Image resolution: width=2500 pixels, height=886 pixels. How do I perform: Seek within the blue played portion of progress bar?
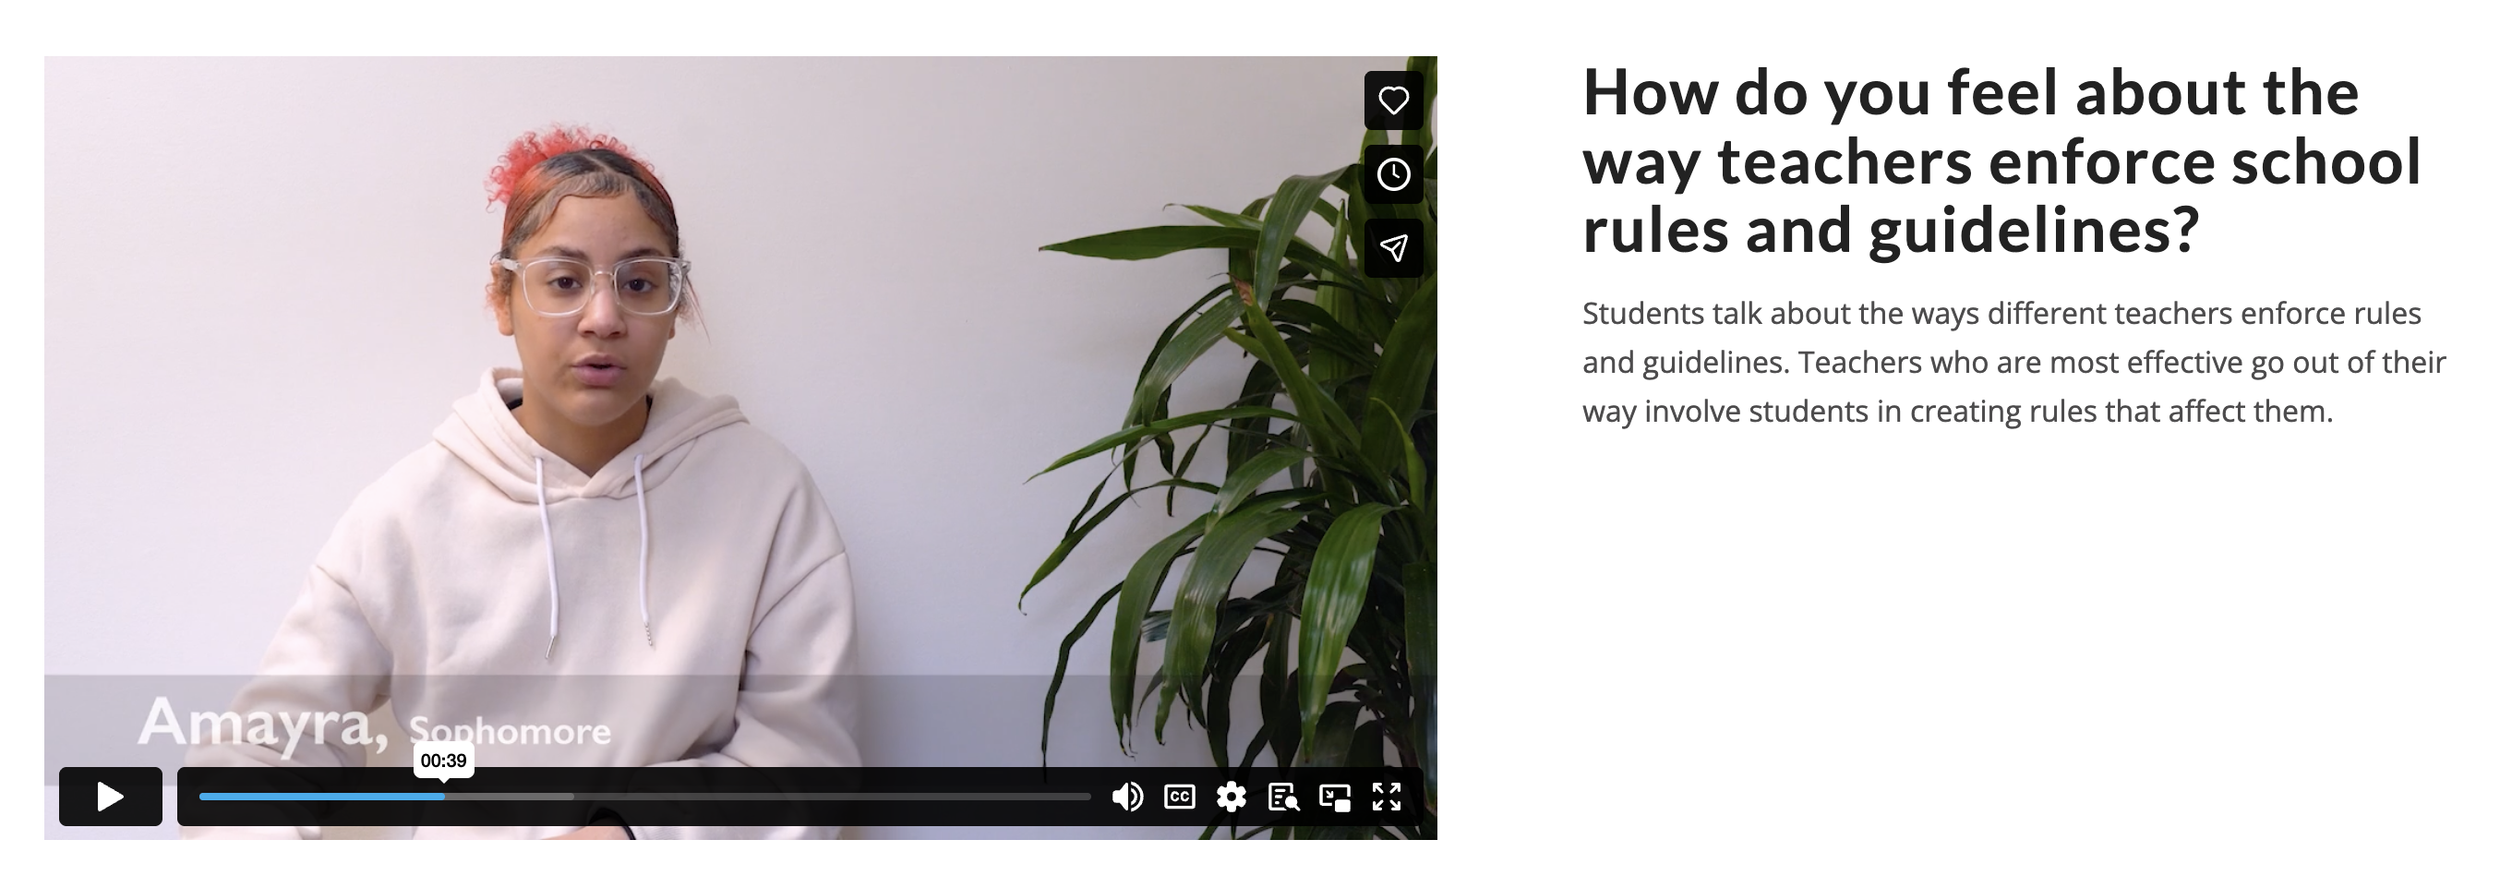point(321,797)
